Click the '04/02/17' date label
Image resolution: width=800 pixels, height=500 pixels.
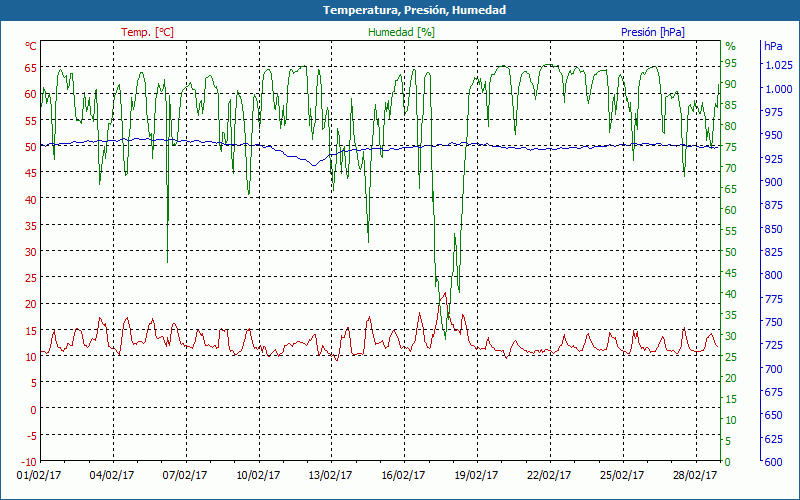coord(112,475)
